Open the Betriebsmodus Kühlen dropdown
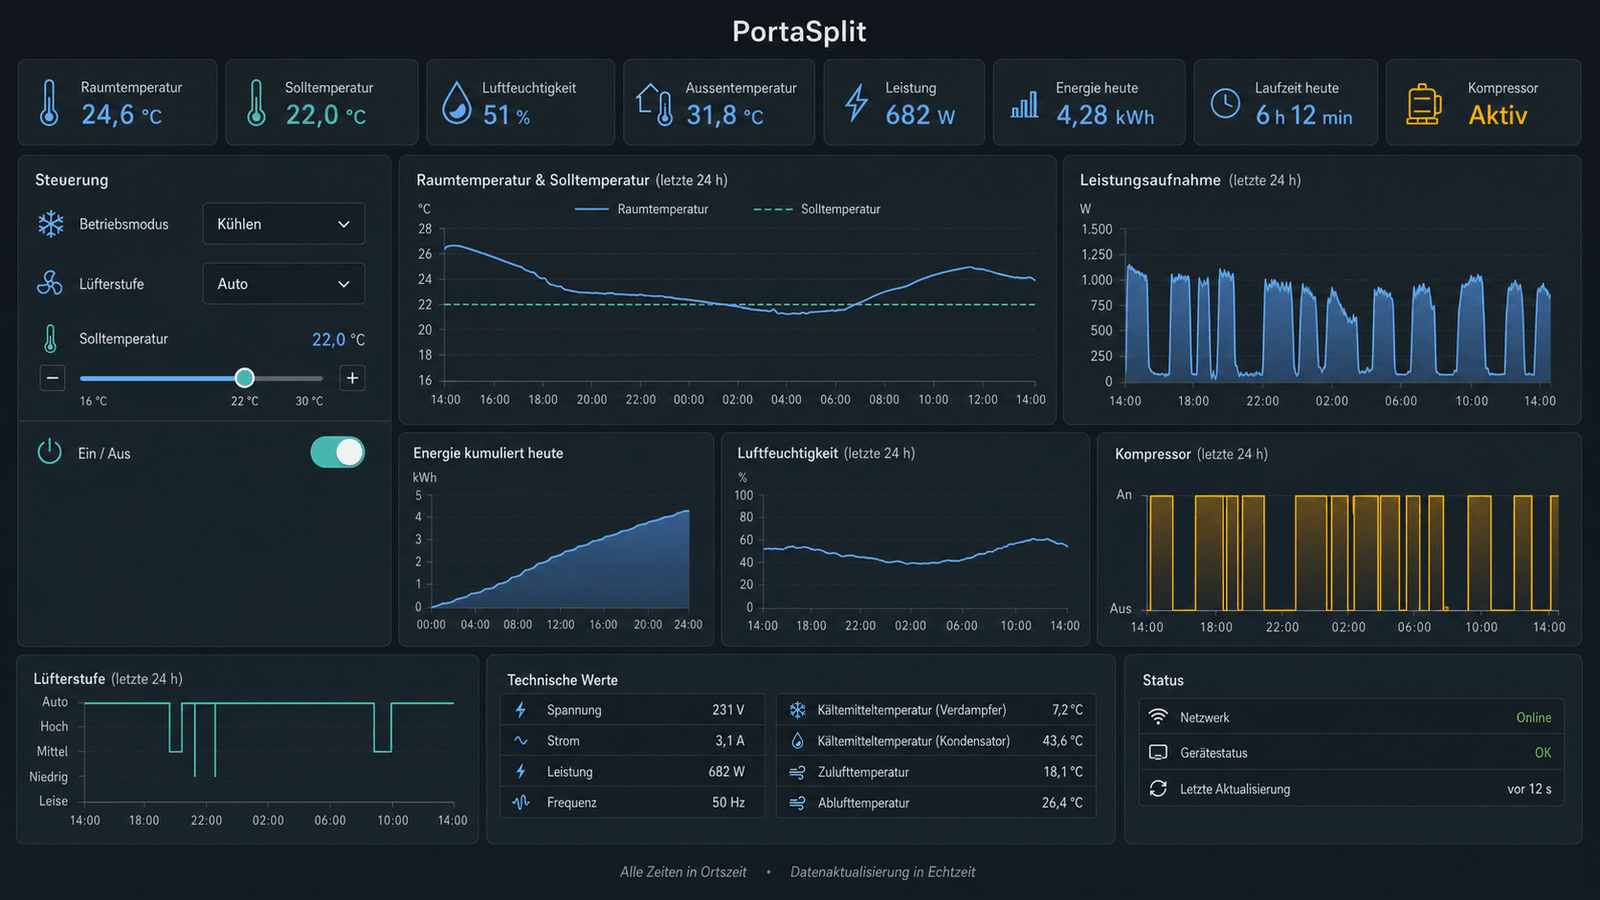This screenshot has height=900, width=1600. [284, 224]
